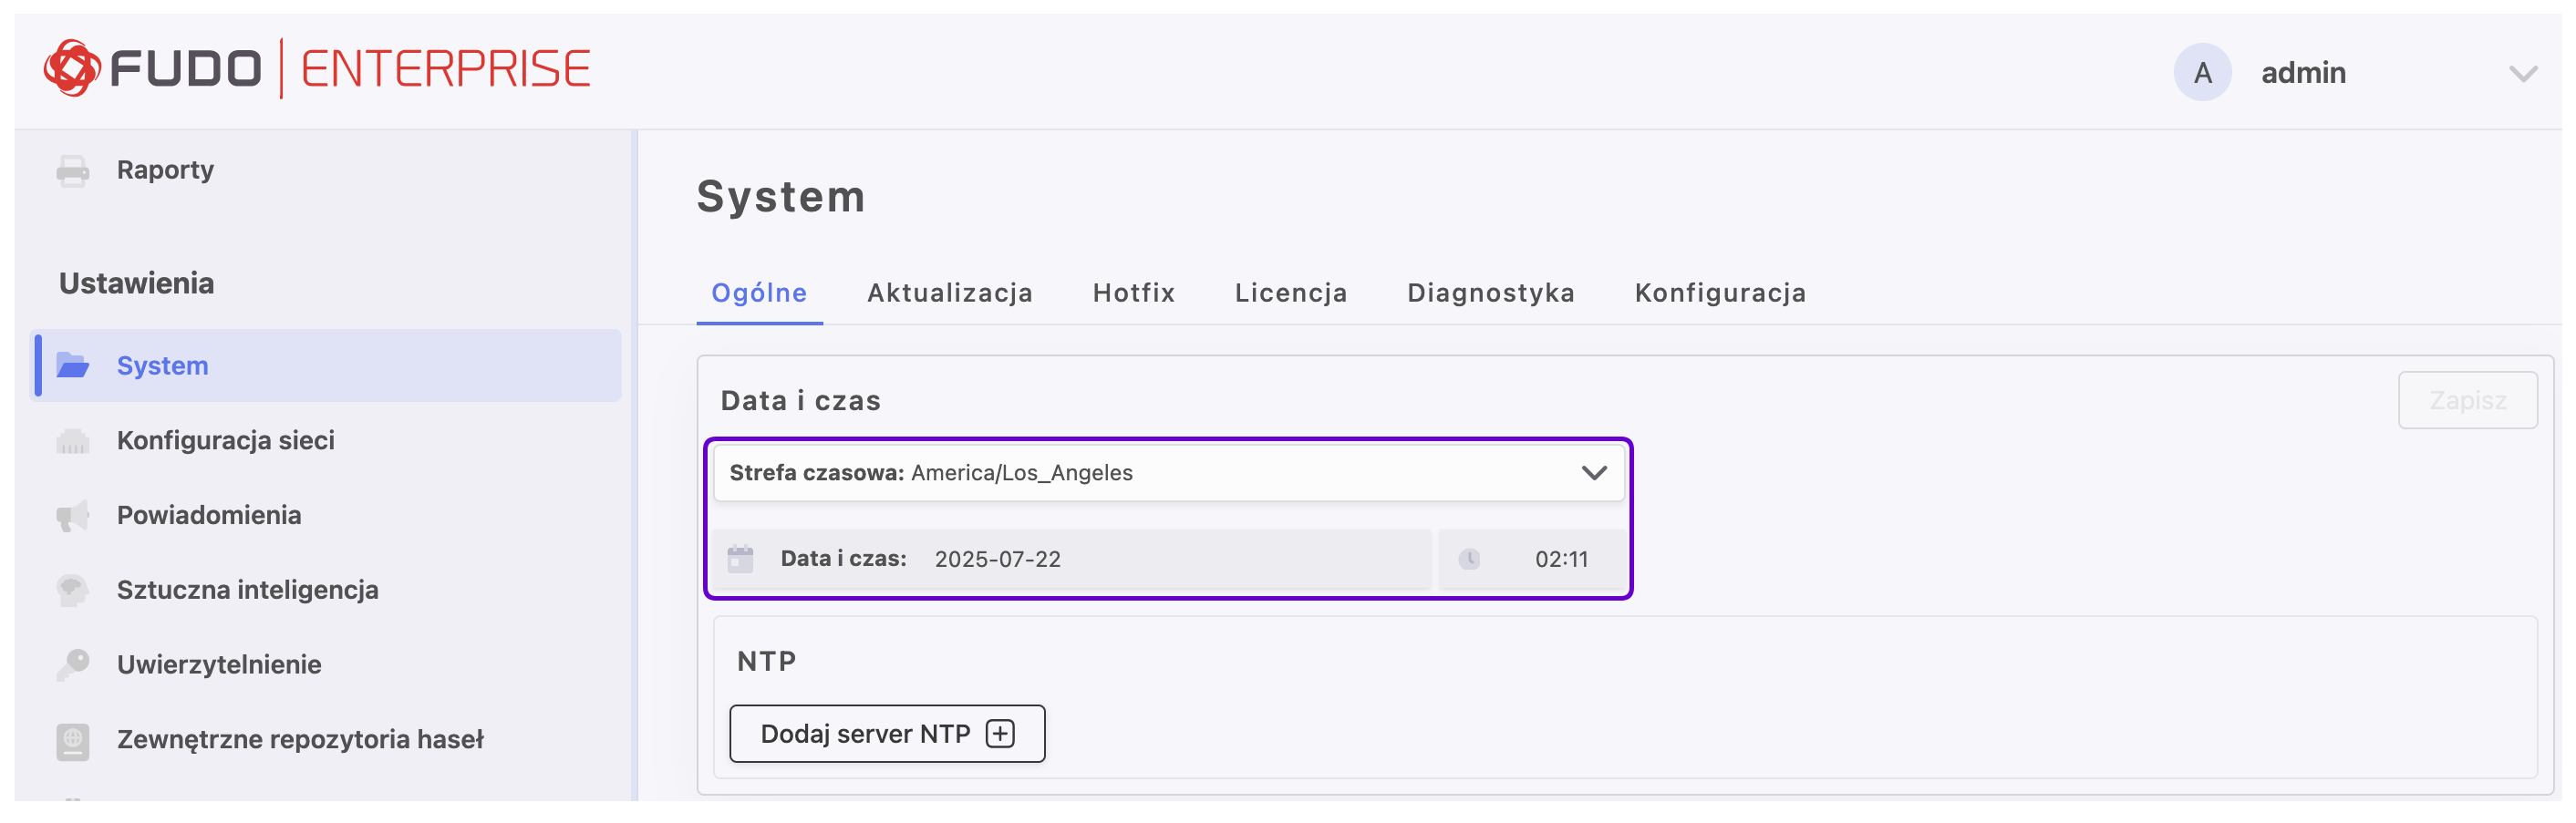Click the System folder icon in sidebar
Image resolution: width=2576 pixels, height=823 pixels.
pos(73,366)
